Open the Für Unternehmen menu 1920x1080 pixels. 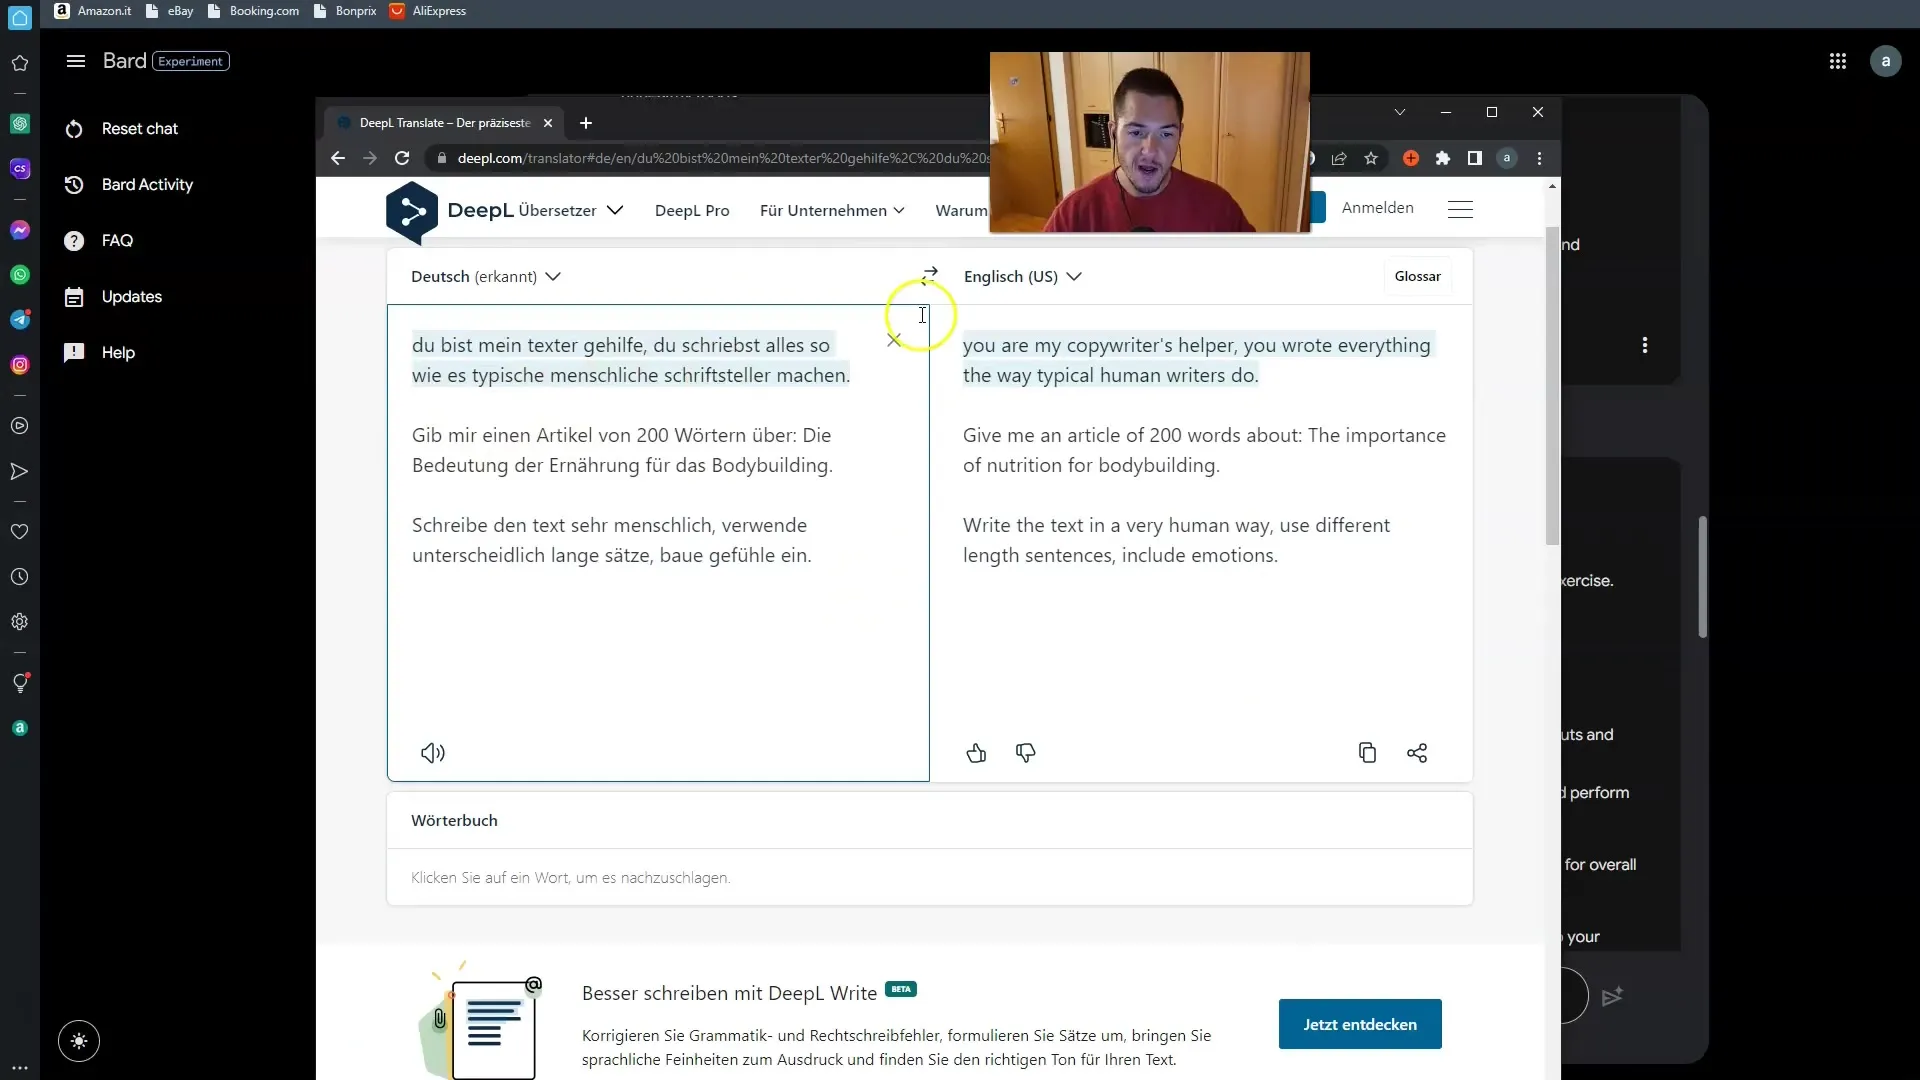click(831, 210)
